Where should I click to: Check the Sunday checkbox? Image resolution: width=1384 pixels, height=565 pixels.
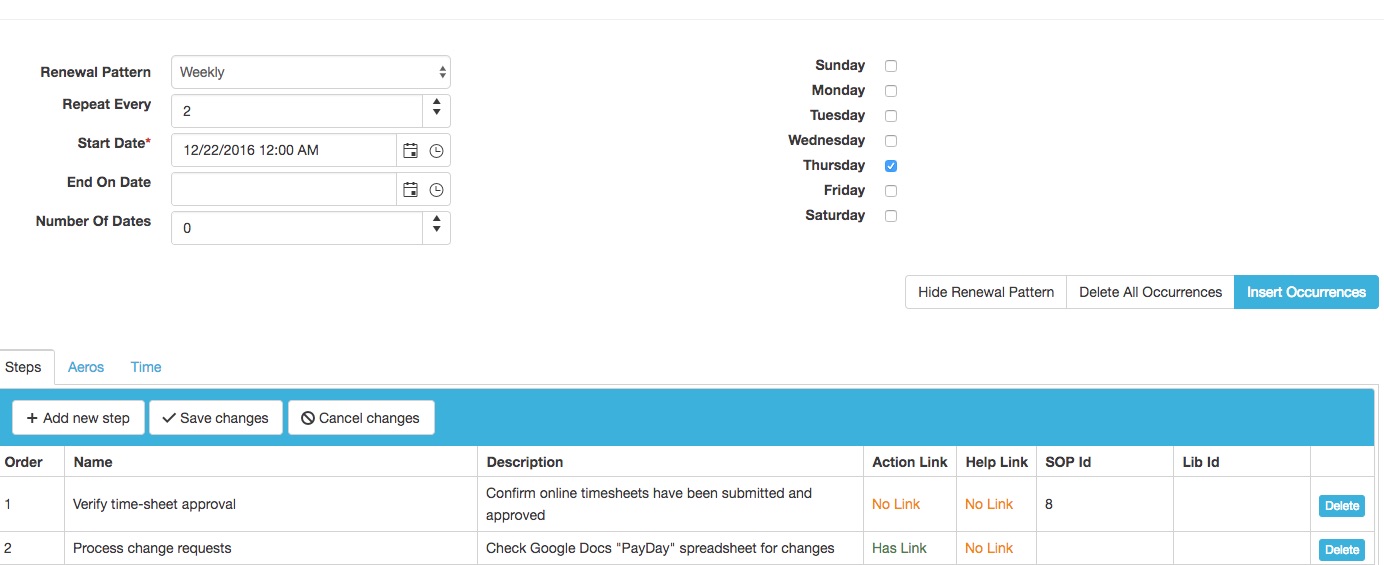click(x=891, y=66)
